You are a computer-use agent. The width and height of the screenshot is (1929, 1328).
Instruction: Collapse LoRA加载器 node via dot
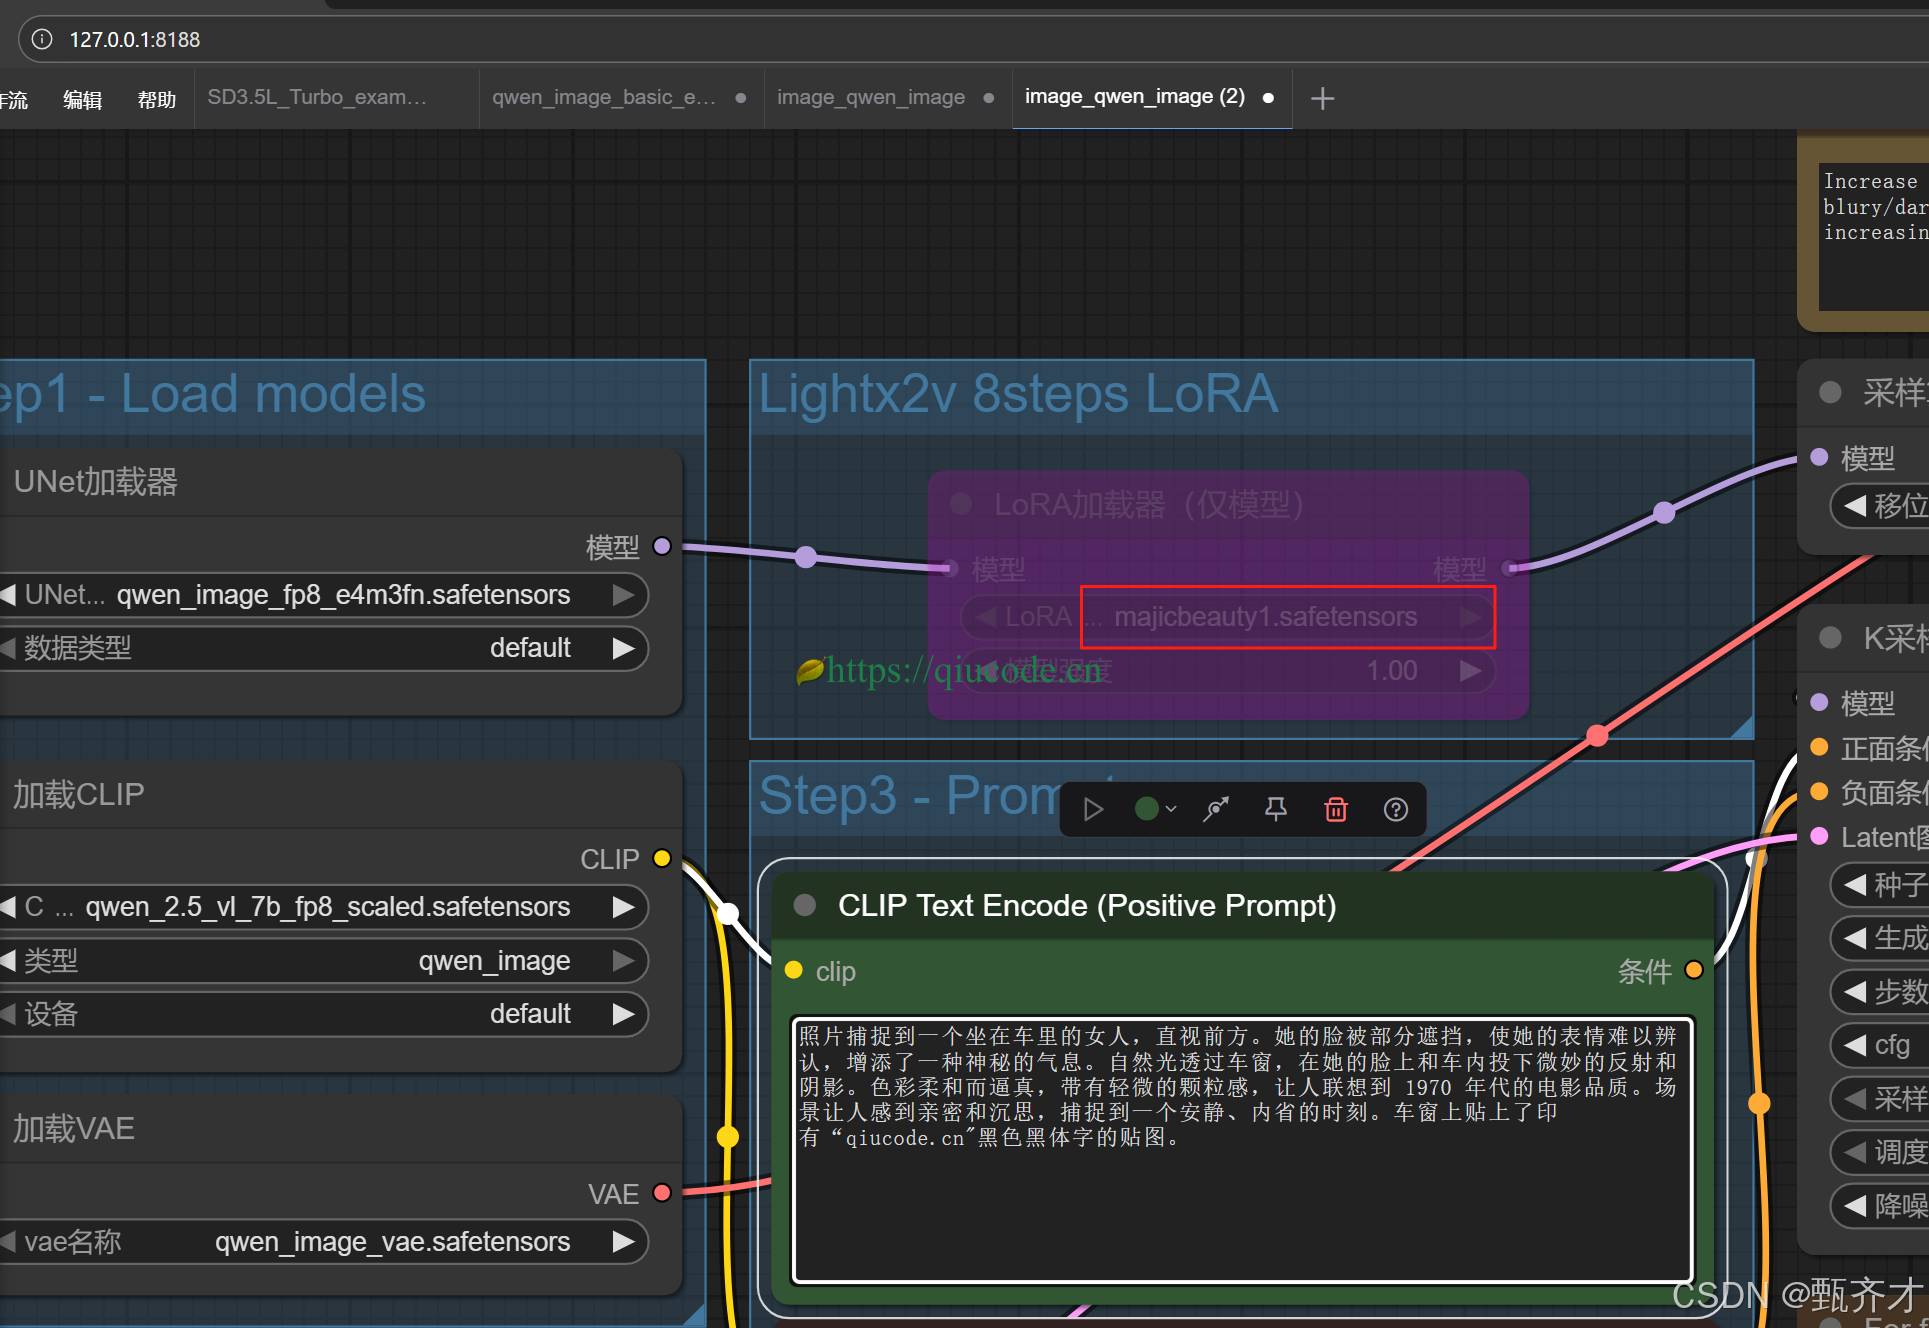(962, 503)
